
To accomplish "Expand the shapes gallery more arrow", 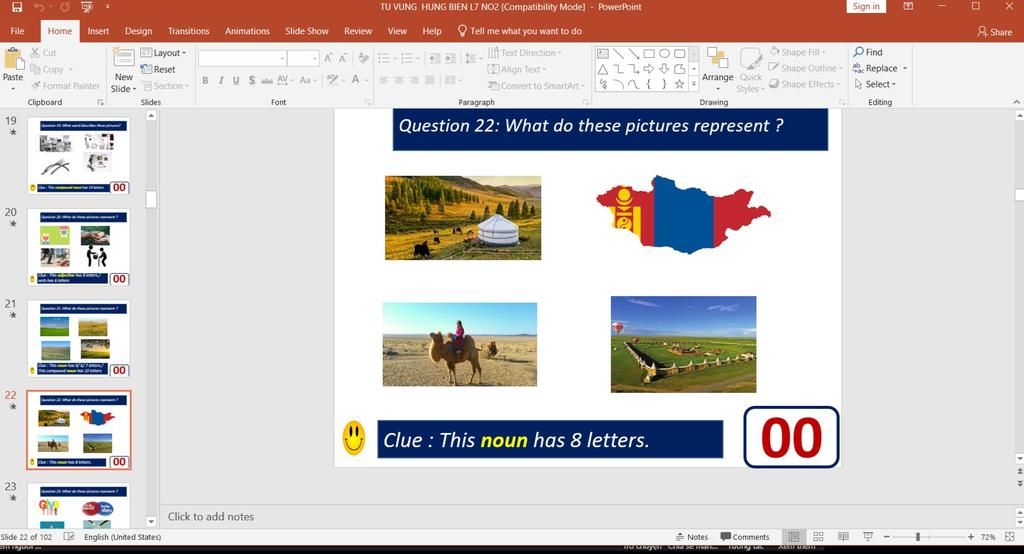I will [694, 84].
